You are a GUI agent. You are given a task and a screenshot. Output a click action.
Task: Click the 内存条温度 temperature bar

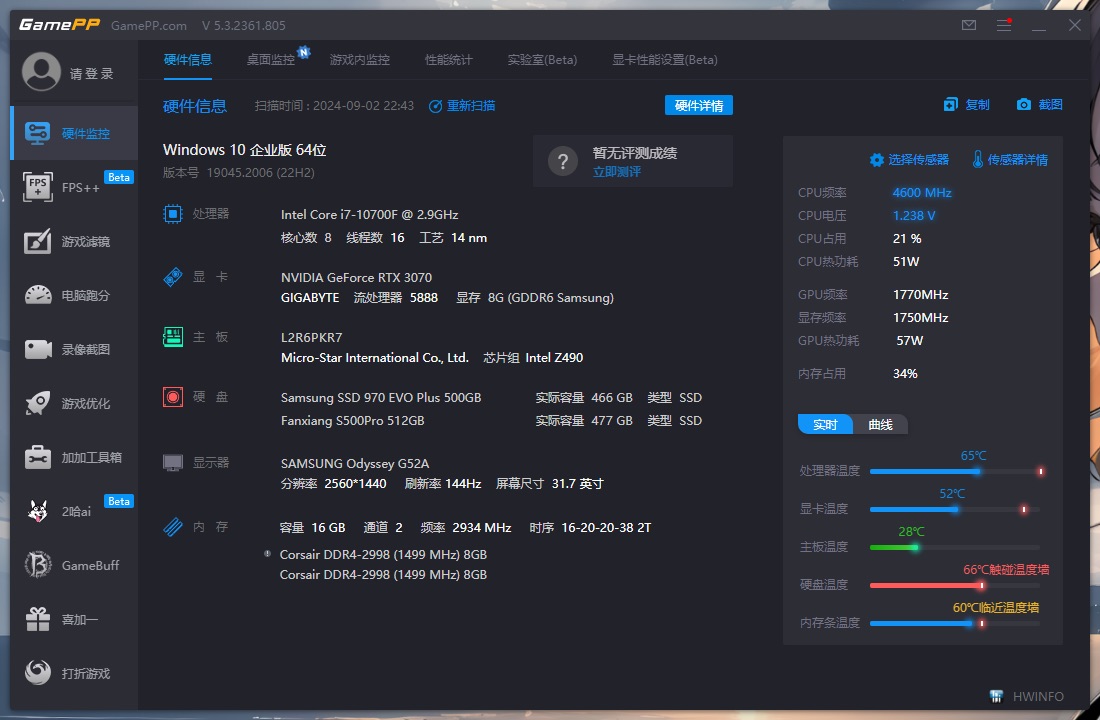955,623
